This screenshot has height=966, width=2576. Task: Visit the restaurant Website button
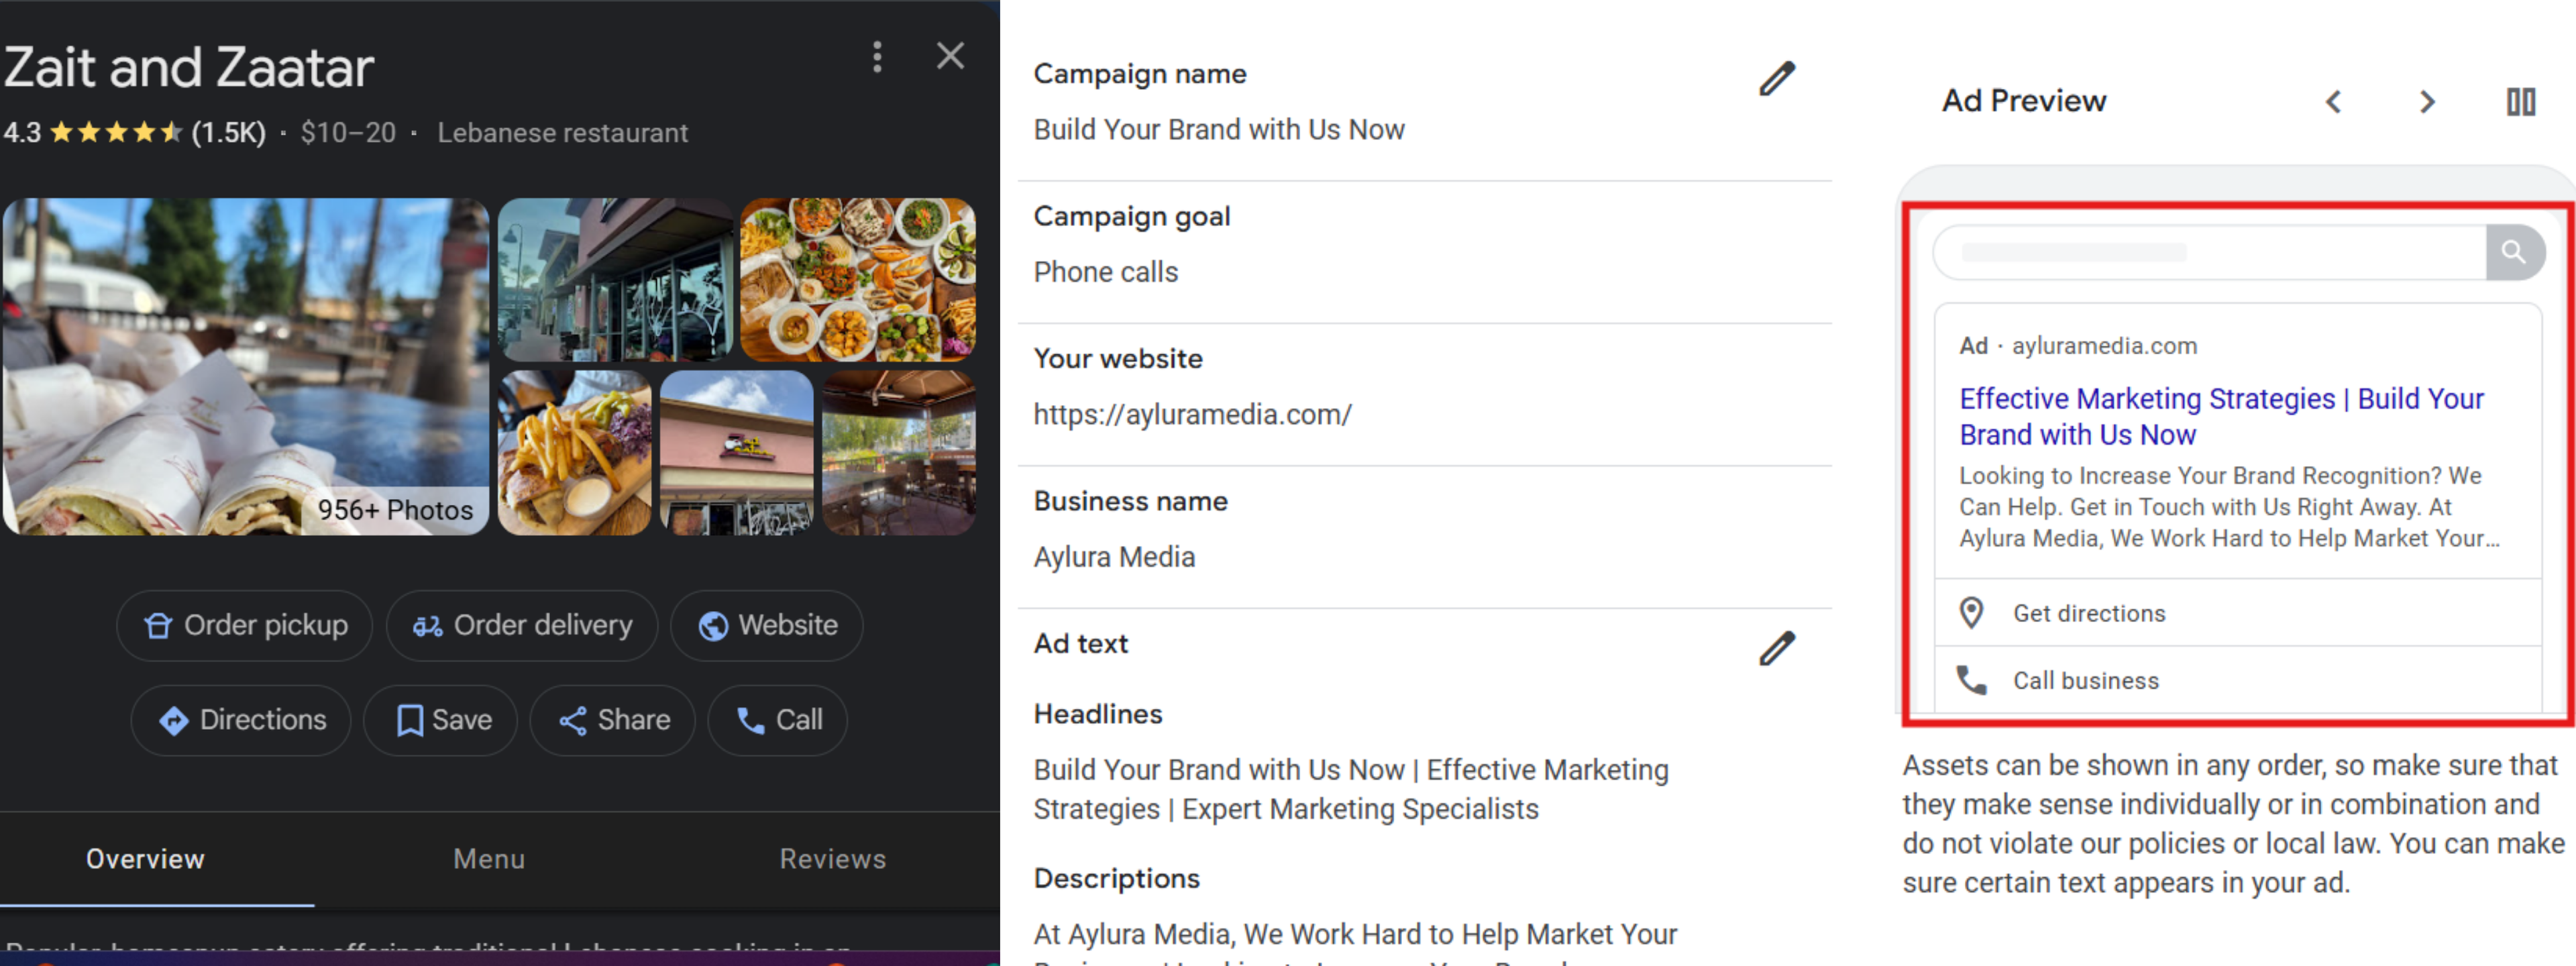pyautogui.click(x=767, y=625)
